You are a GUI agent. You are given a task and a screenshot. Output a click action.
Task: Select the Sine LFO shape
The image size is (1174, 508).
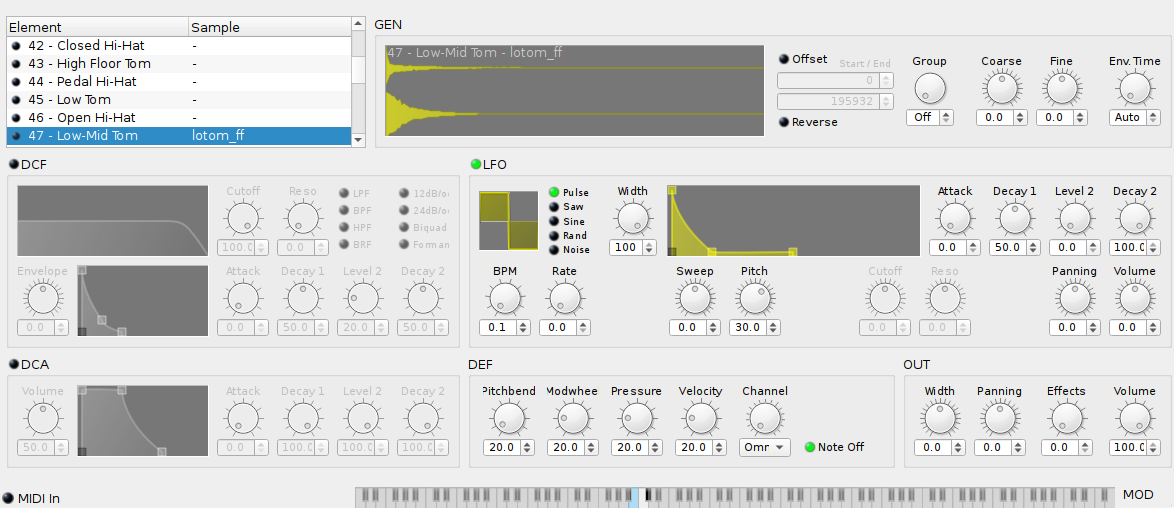click(x=553, y=221)
